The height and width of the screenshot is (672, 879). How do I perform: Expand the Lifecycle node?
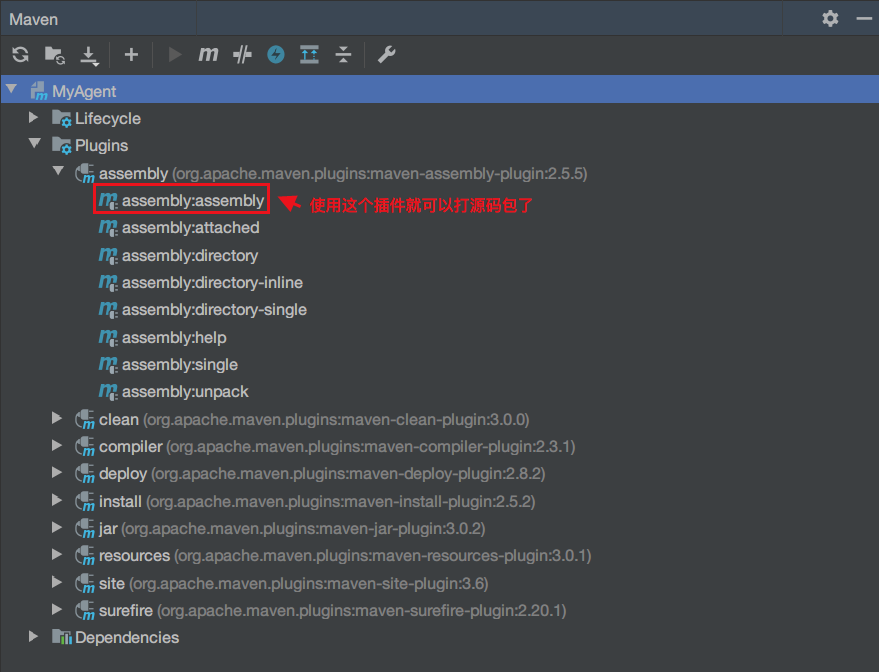(33, 117)
